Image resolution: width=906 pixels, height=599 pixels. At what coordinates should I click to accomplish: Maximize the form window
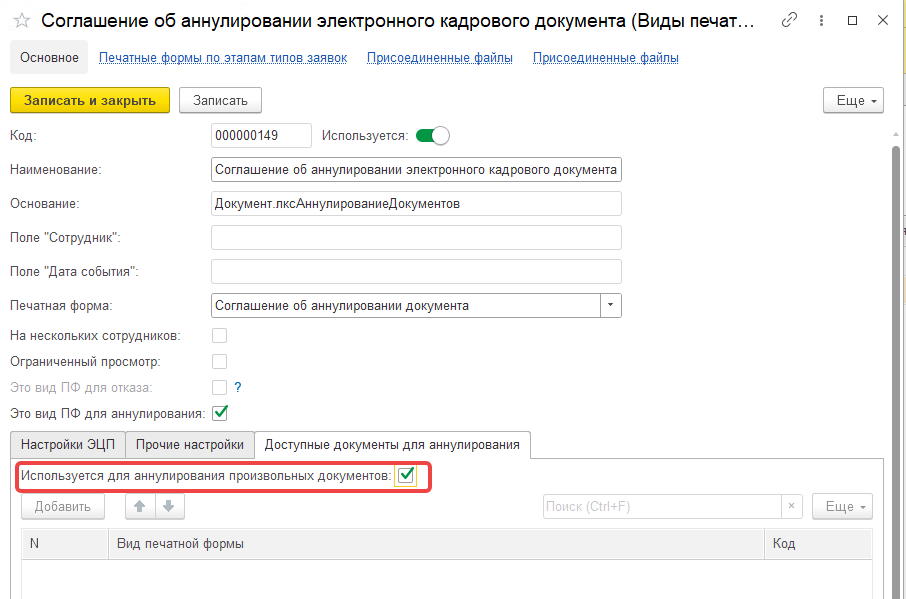pos(852,21)
